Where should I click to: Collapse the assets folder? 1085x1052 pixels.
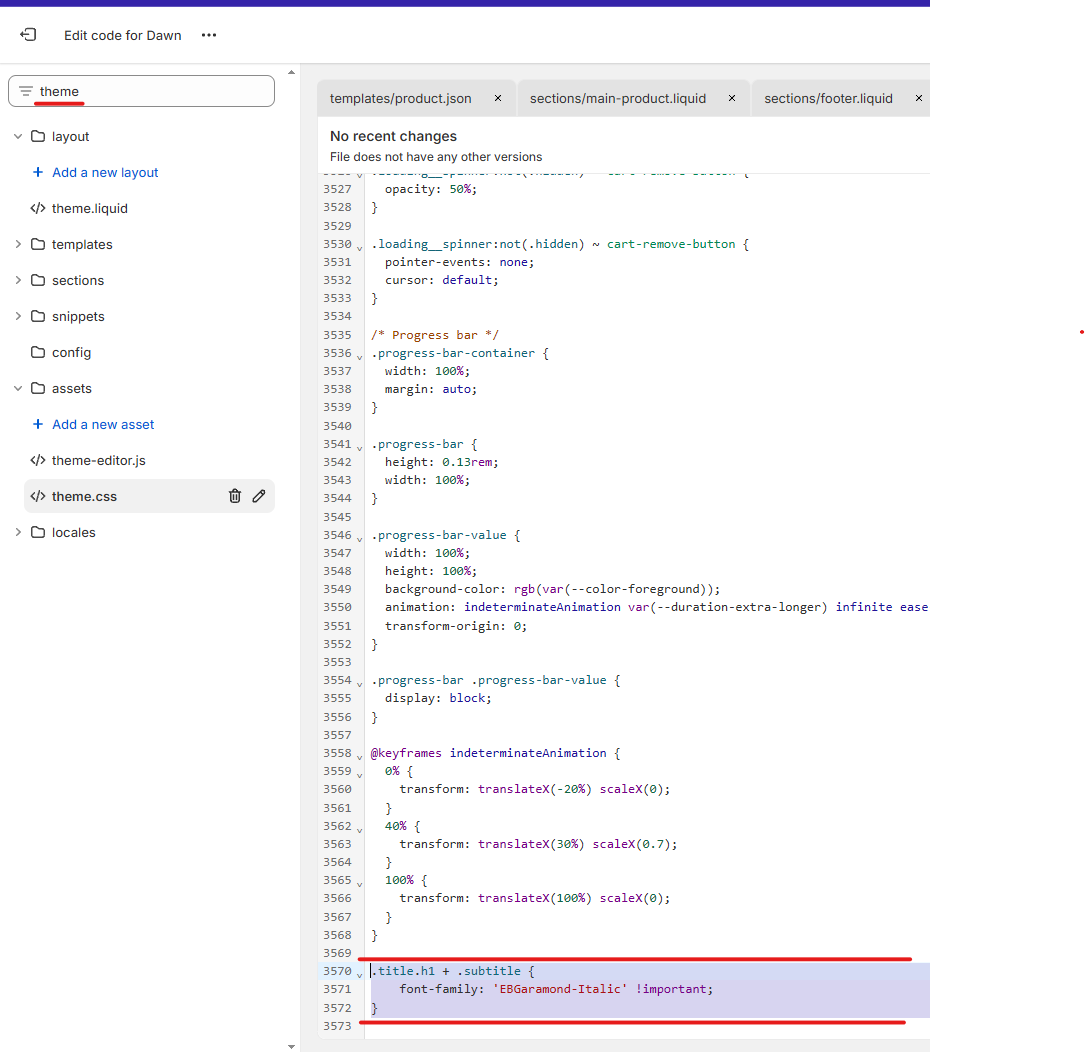click(x=18, y=388)
